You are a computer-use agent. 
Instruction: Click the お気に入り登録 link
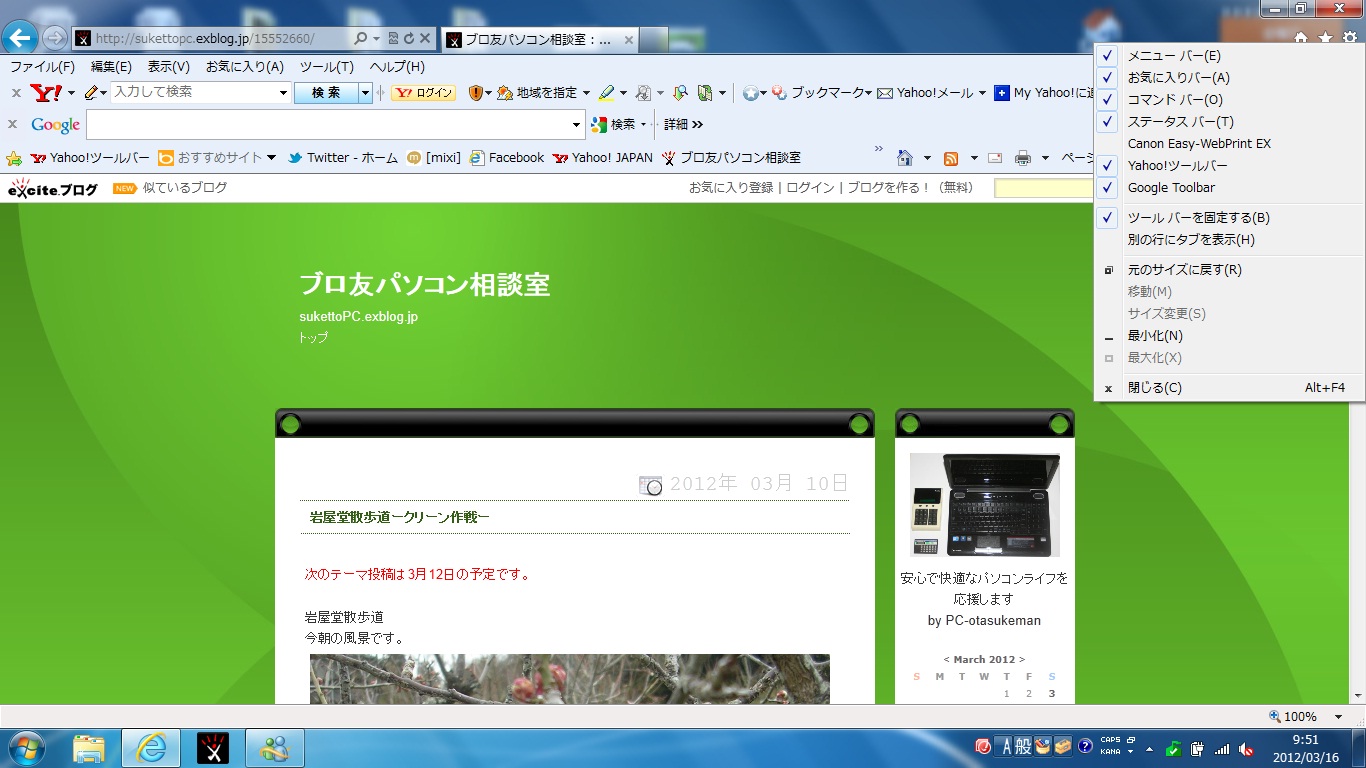tap(731, 188)
